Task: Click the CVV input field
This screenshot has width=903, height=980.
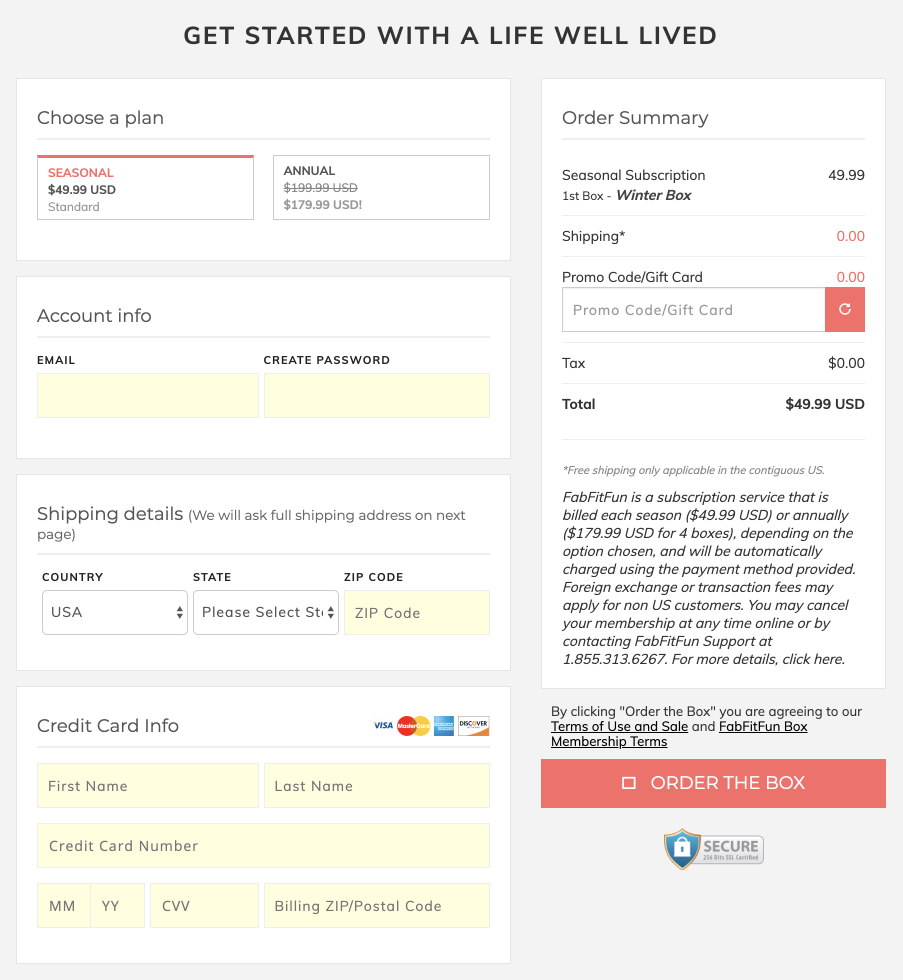Action: (x=203, y=905)
